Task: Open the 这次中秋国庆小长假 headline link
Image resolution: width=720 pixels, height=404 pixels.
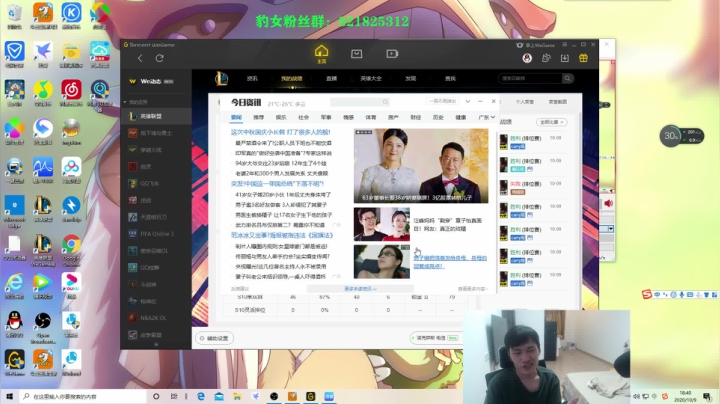Action: click(280, 132)
